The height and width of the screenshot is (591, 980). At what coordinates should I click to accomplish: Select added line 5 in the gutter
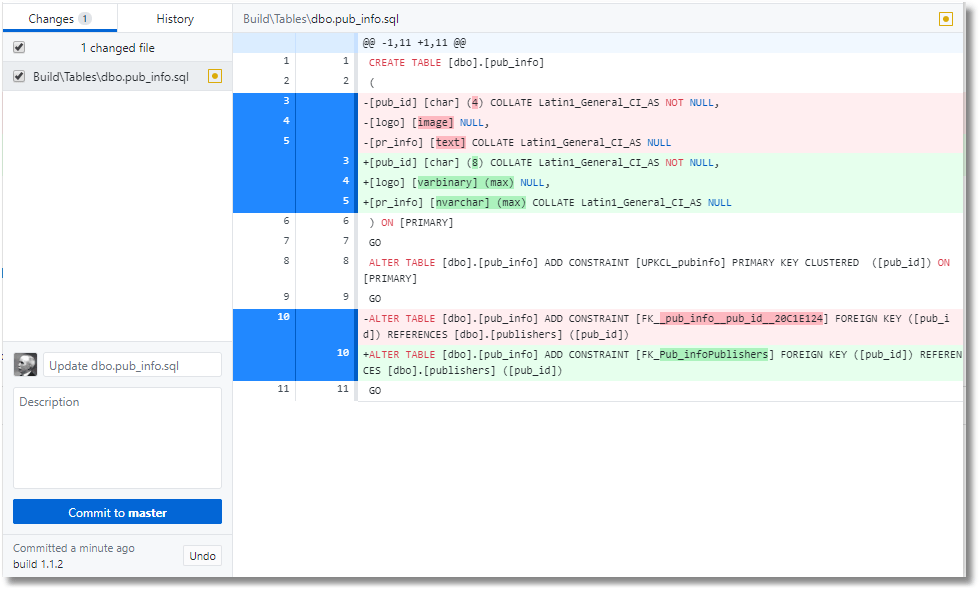pos(346,201)
